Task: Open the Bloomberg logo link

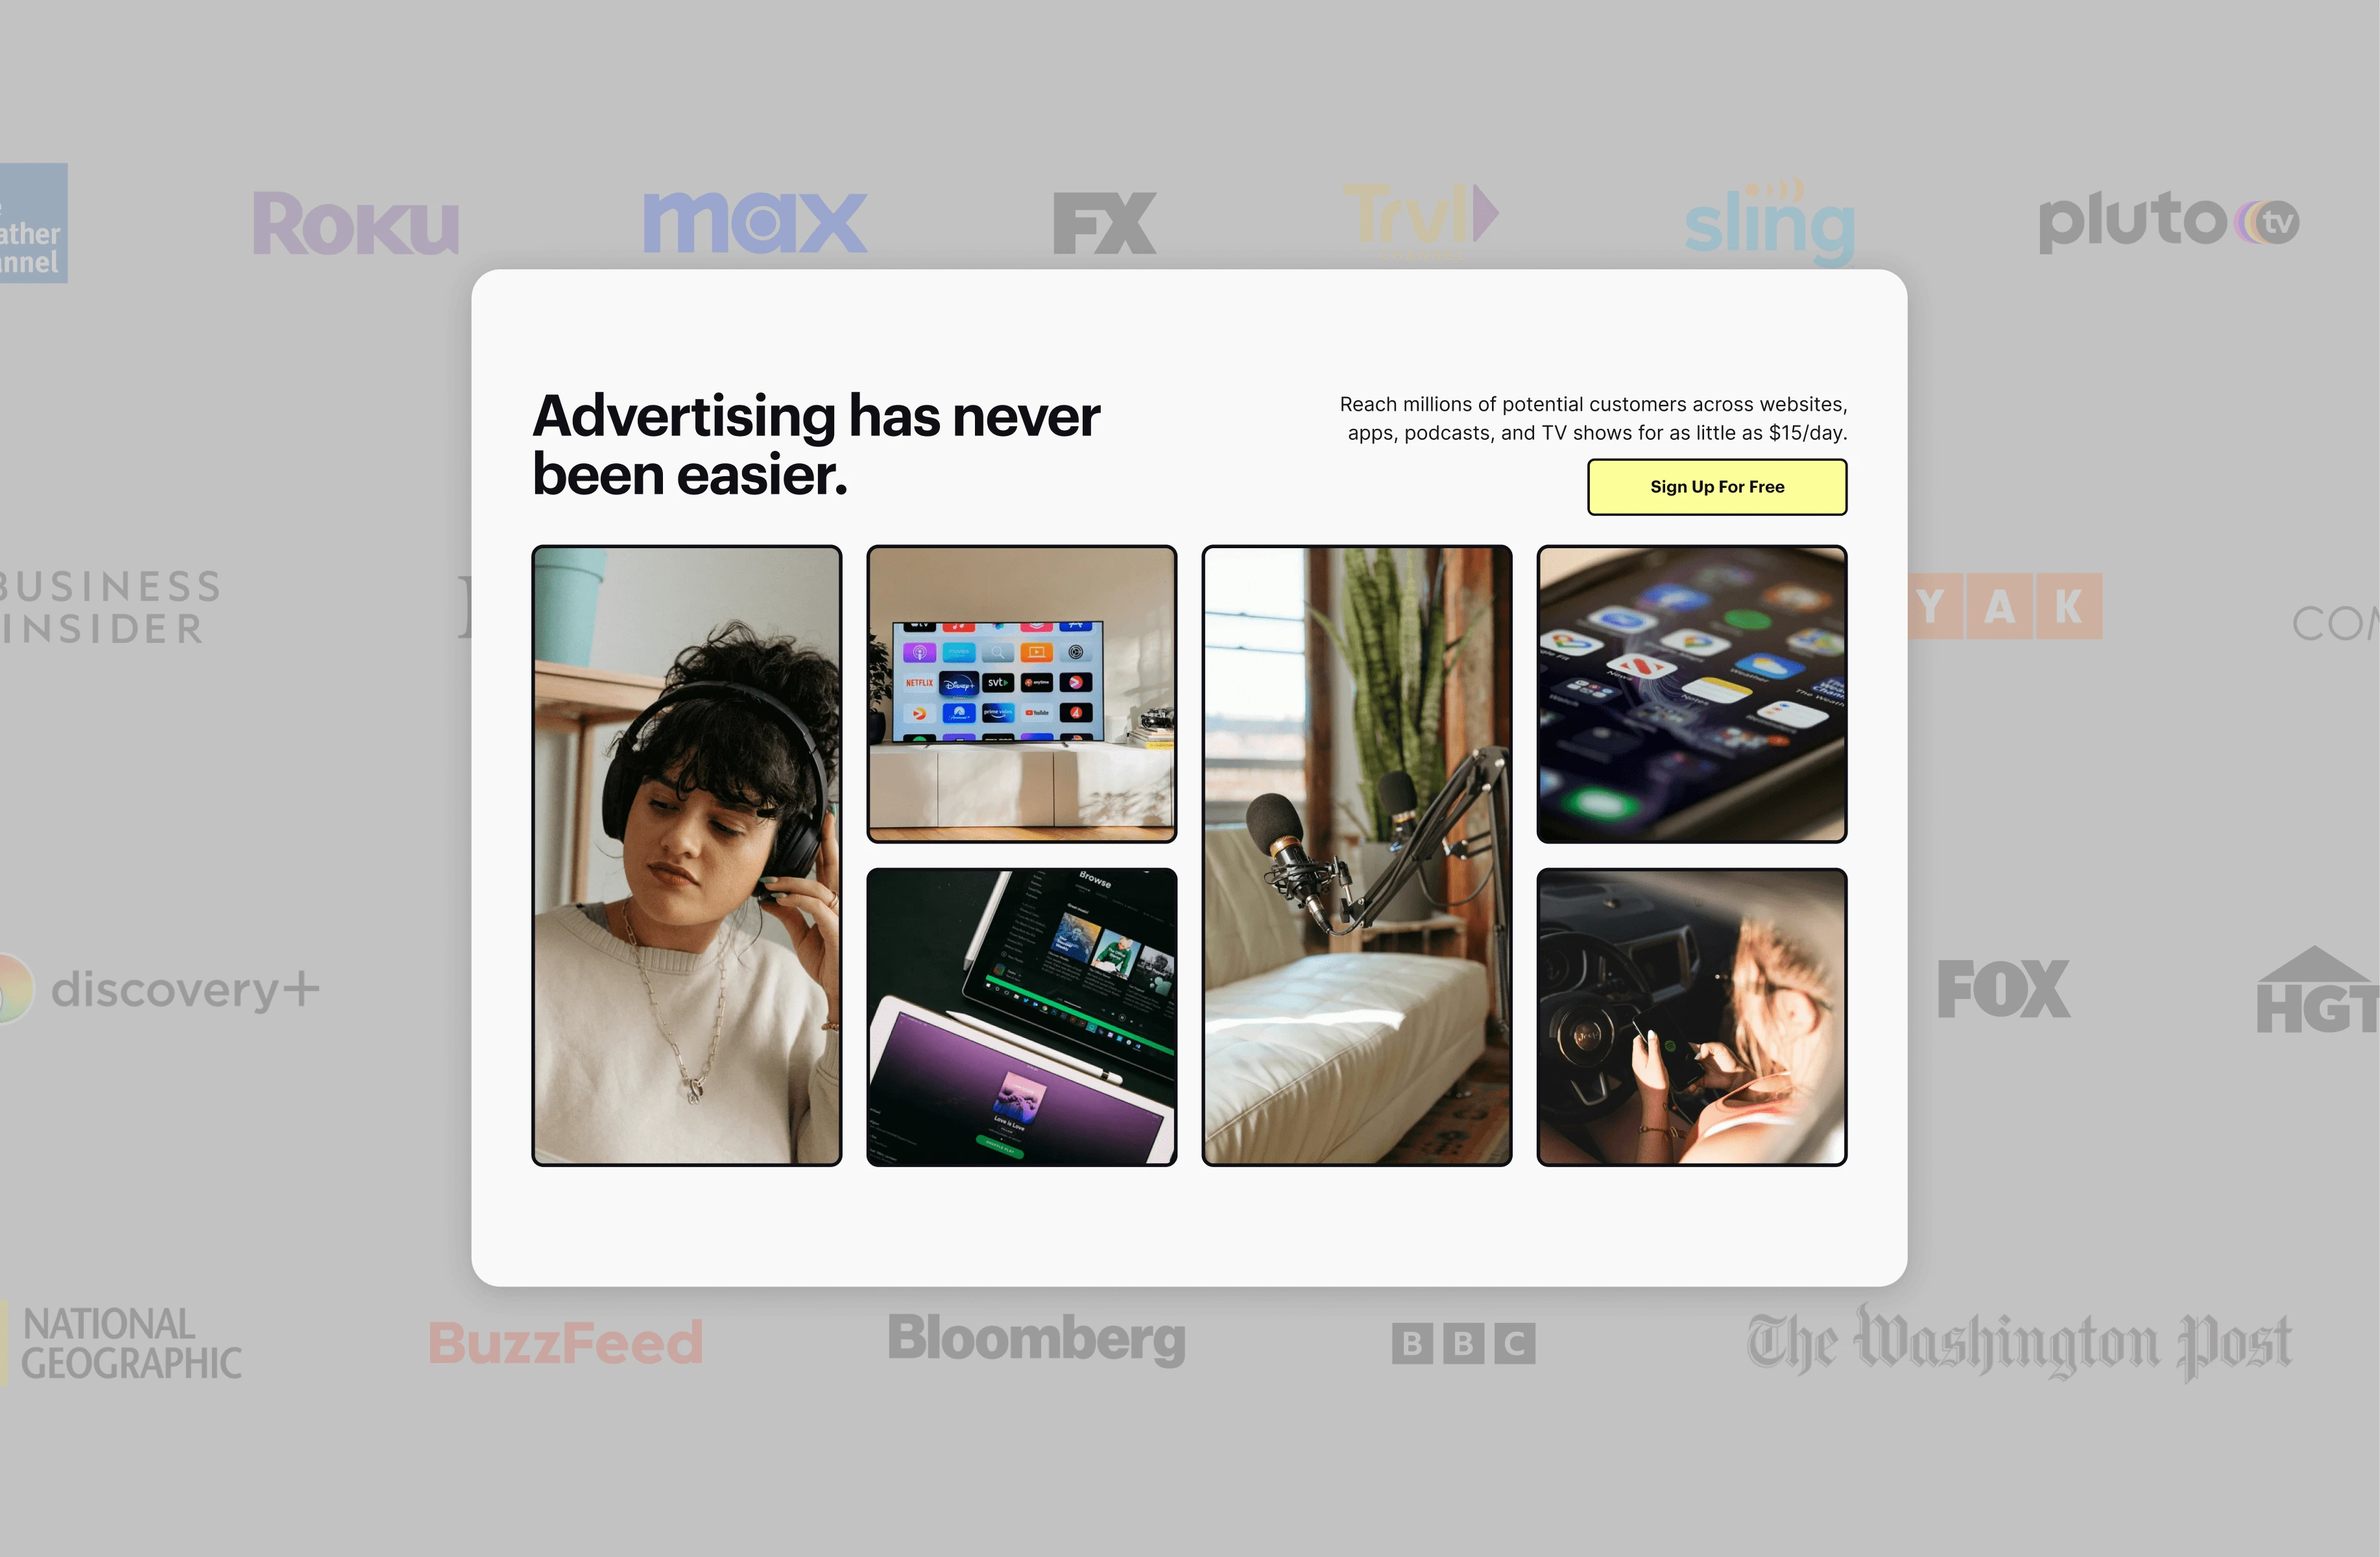Action: pyautogui.click(x=1035, y=1338)
